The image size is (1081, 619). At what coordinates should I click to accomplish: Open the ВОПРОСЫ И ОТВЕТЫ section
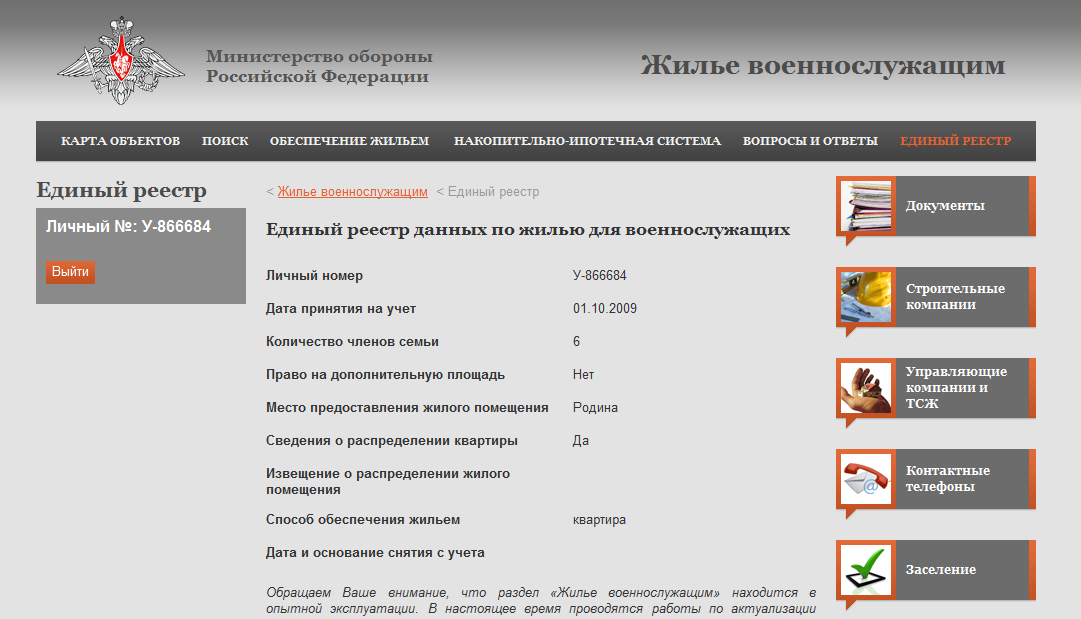(x=810, y=141)
